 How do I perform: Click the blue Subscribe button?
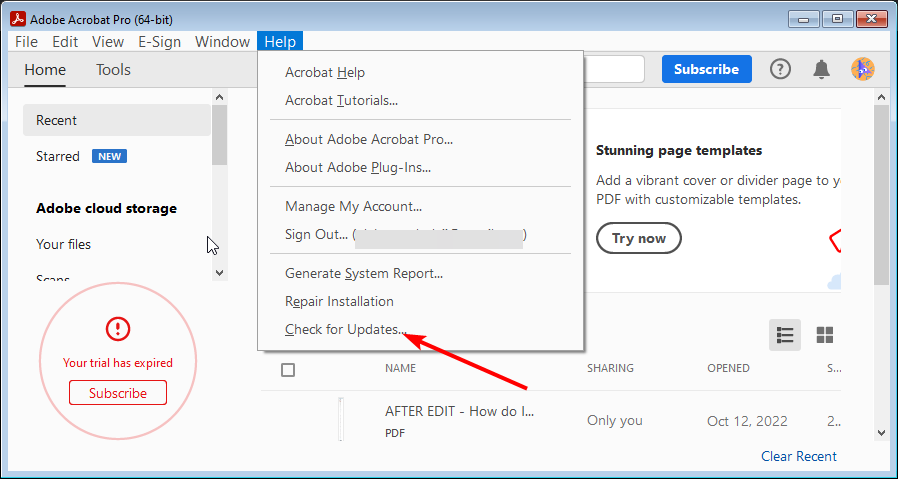click(x=707, y=69)
